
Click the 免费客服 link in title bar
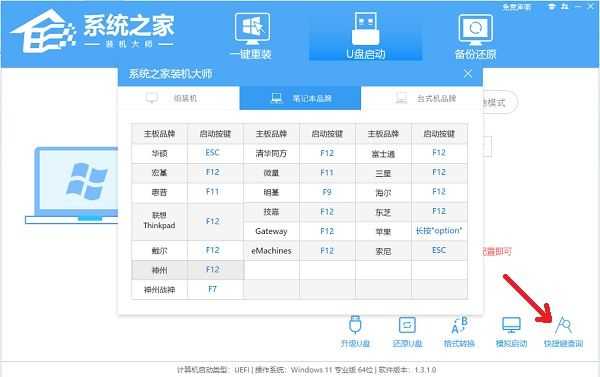point(517,7)
